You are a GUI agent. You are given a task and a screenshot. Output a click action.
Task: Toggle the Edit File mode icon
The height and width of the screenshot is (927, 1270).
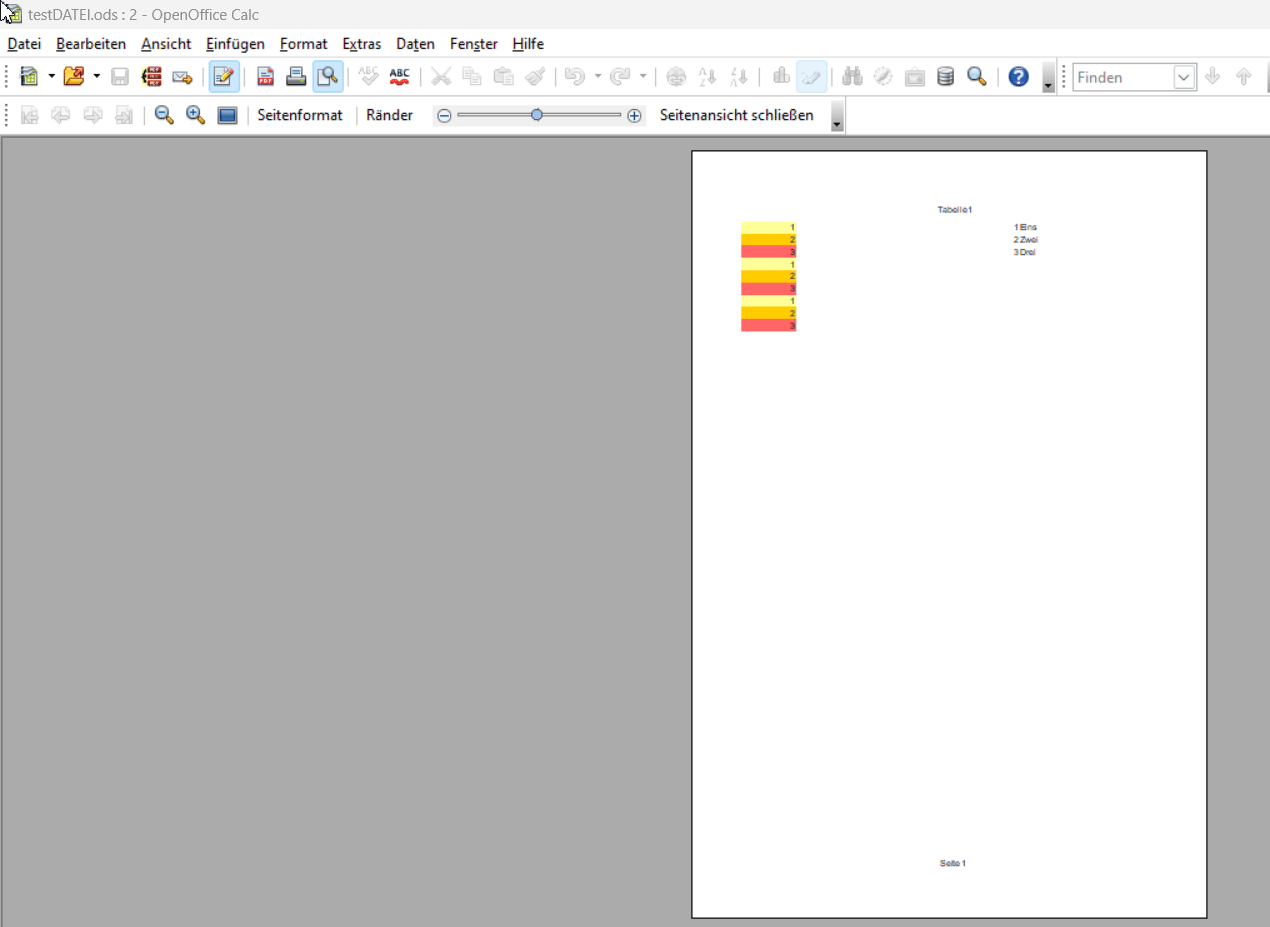click(224, 77)
